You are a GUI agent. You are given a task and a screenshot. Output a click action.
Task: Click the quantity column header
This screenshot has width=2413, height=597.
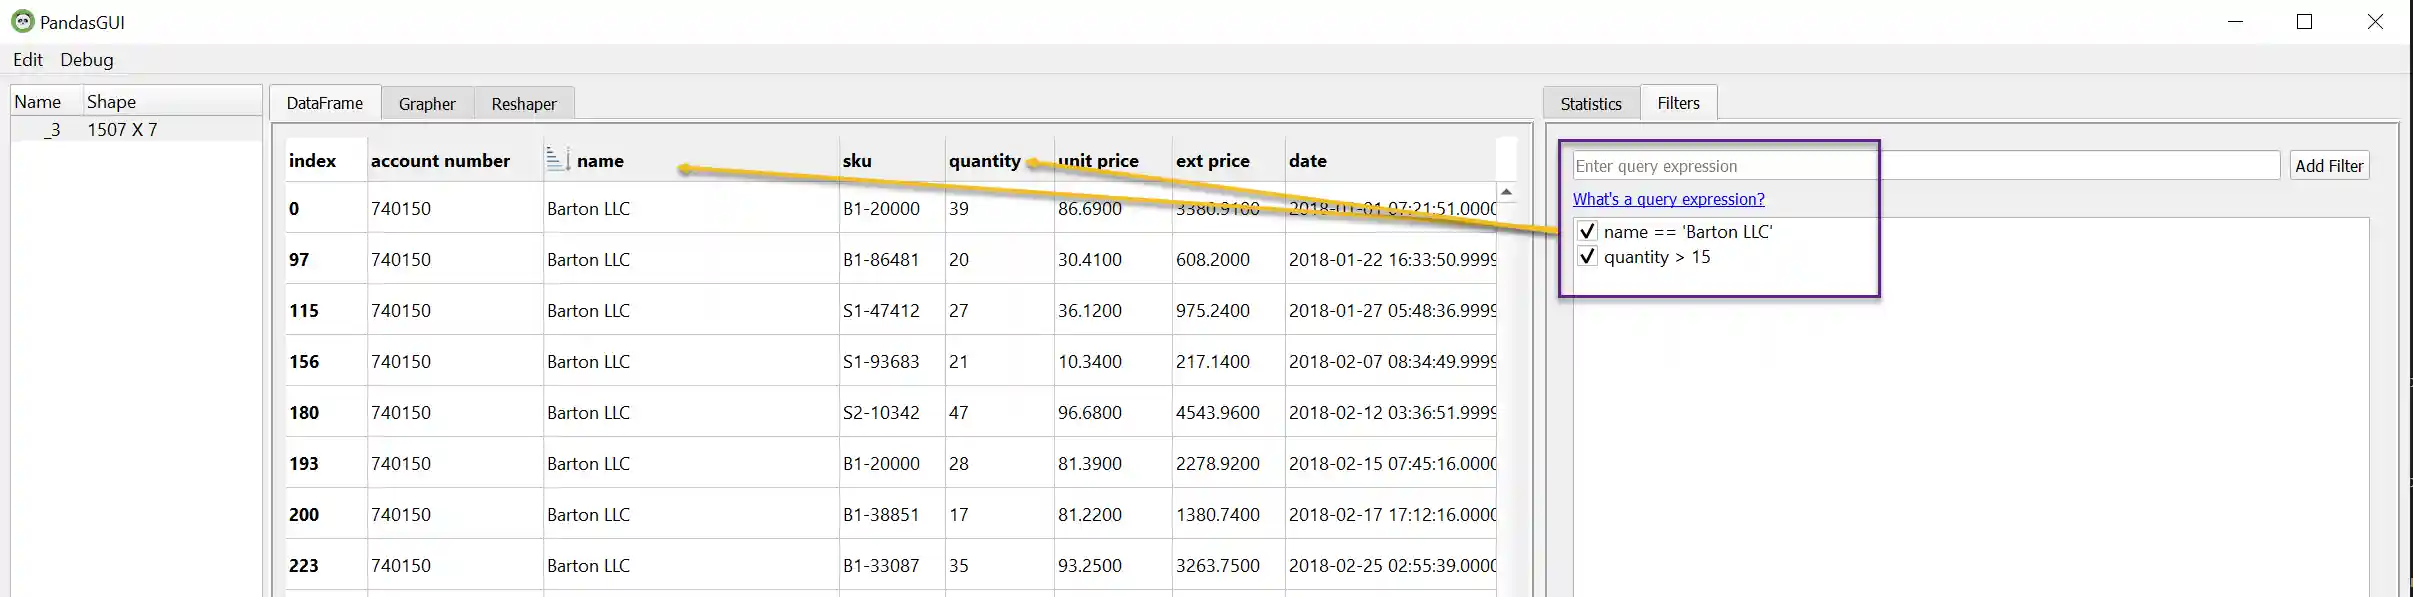pyautogui.click(x=984, y=161)
